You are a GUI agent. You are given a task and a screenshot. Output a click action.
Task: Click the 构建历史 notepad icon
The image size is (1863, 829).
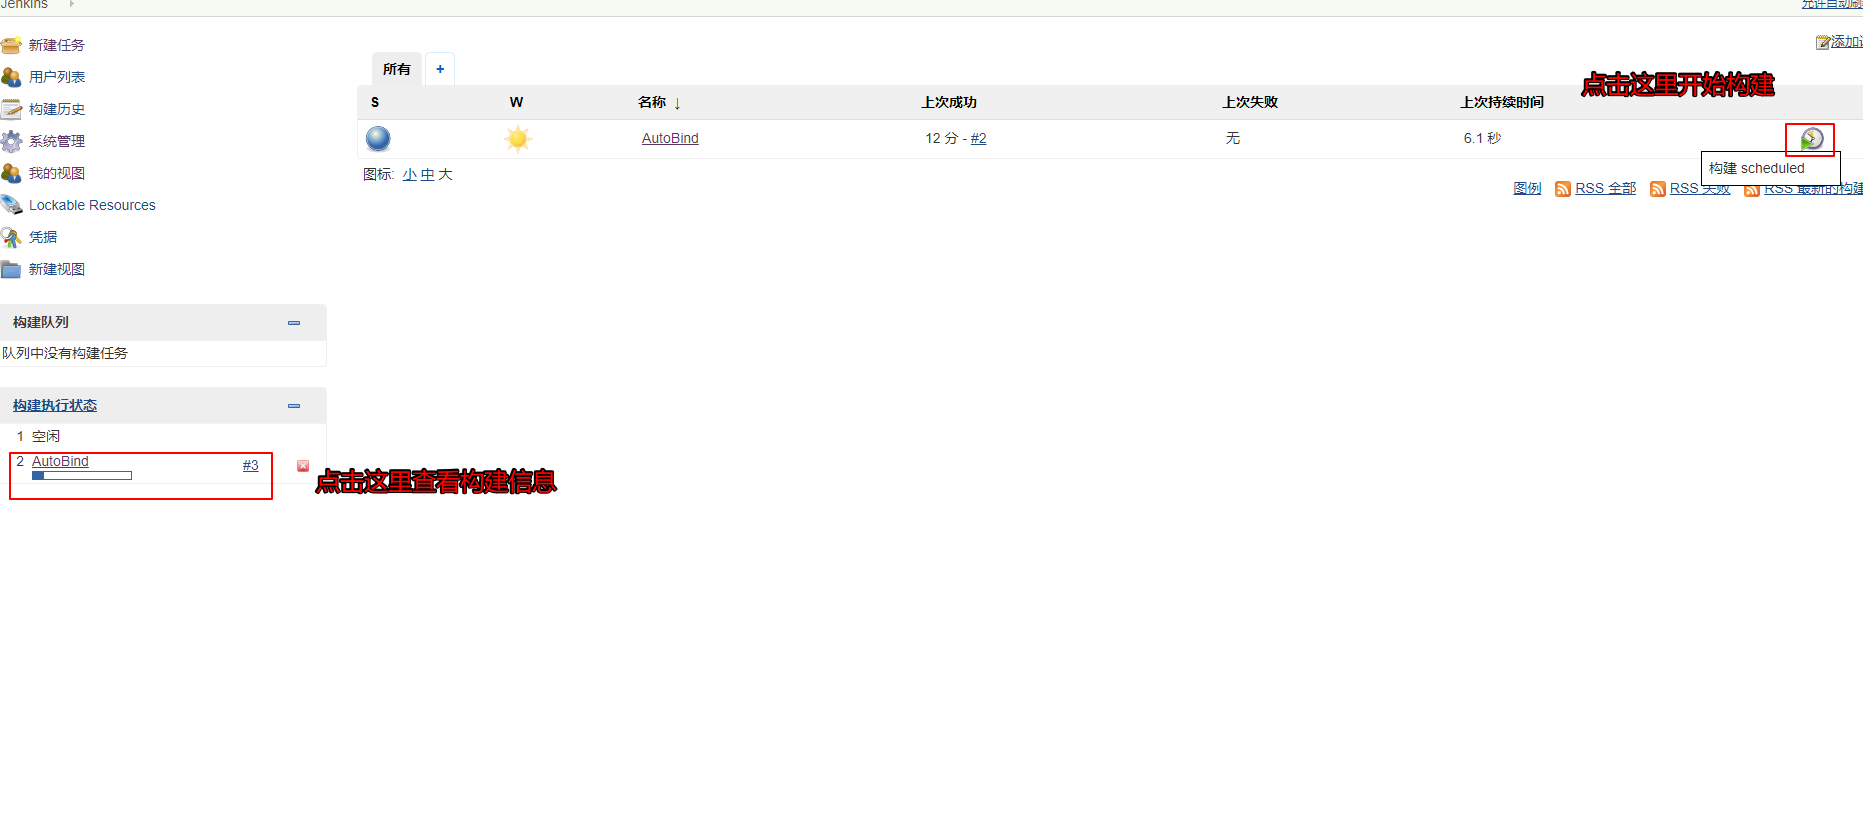coord(11,109)
